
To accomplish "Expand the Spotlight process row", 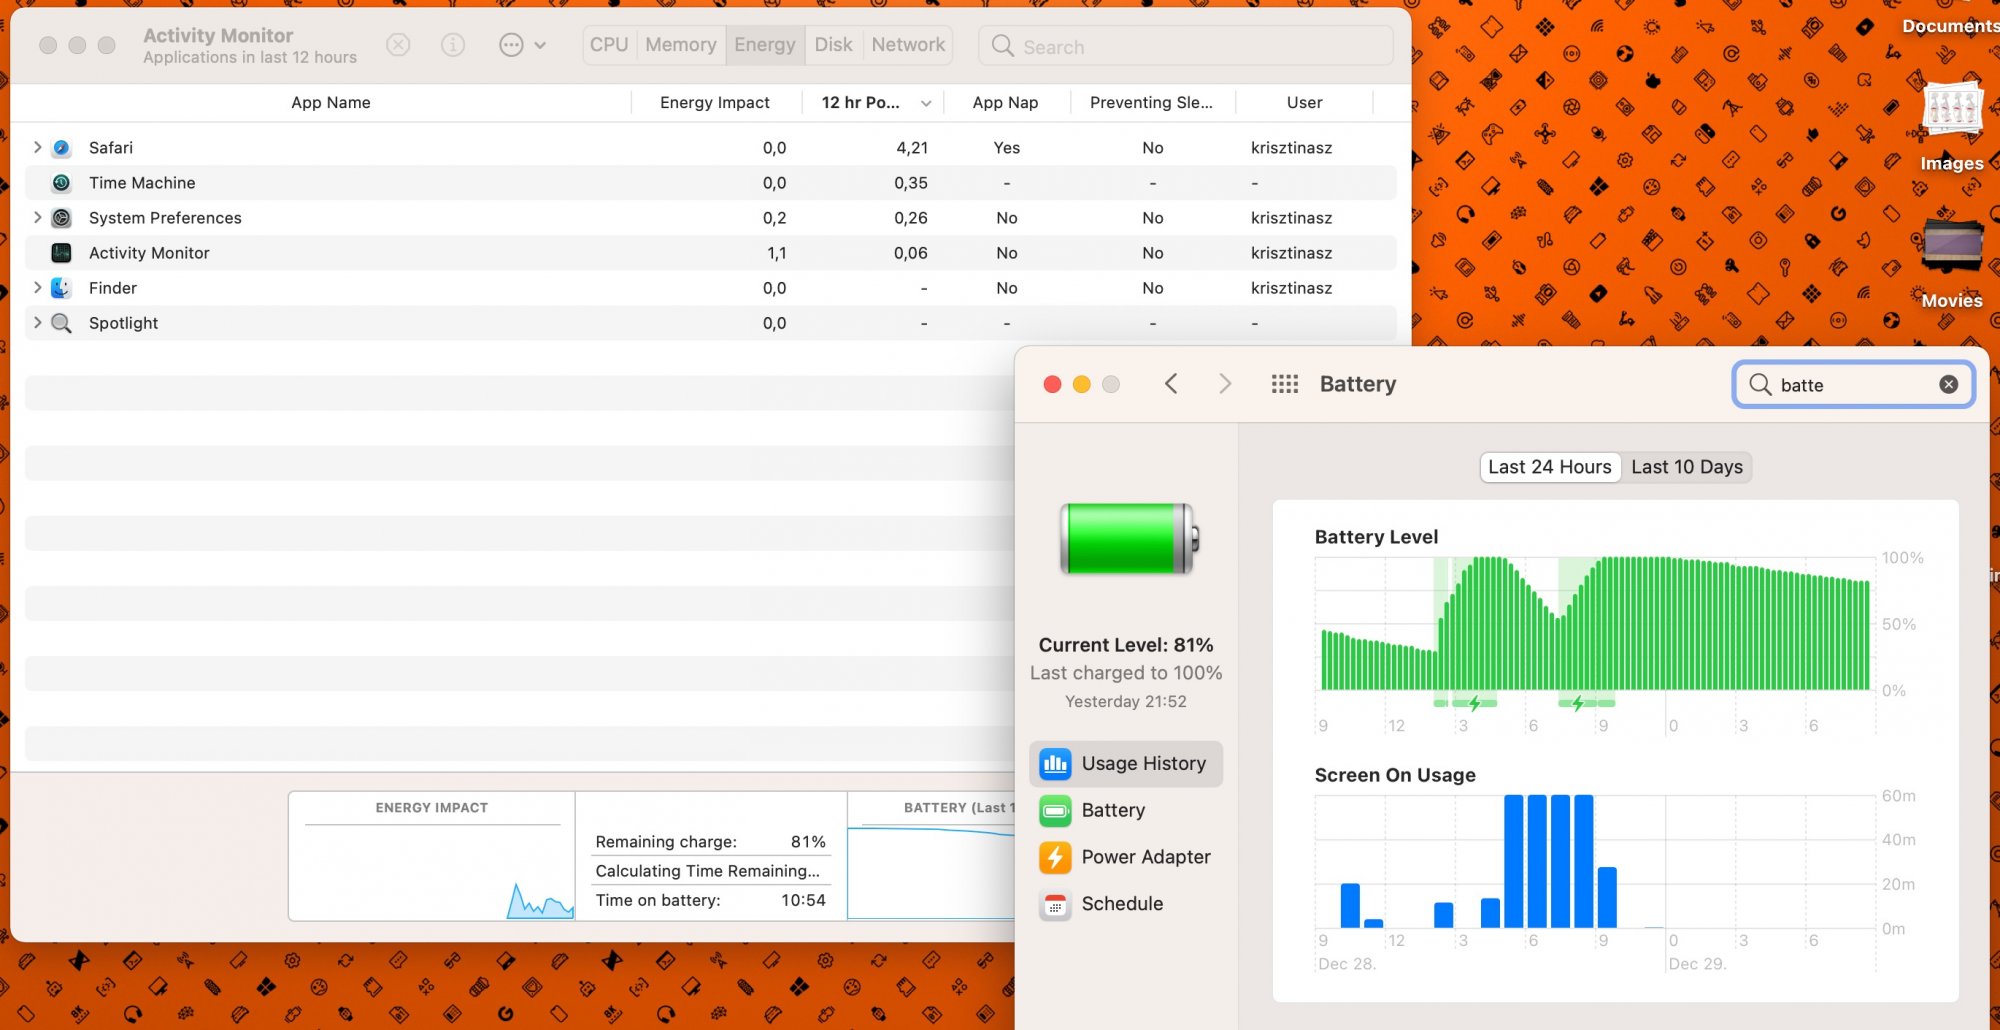I will [37, 323].
